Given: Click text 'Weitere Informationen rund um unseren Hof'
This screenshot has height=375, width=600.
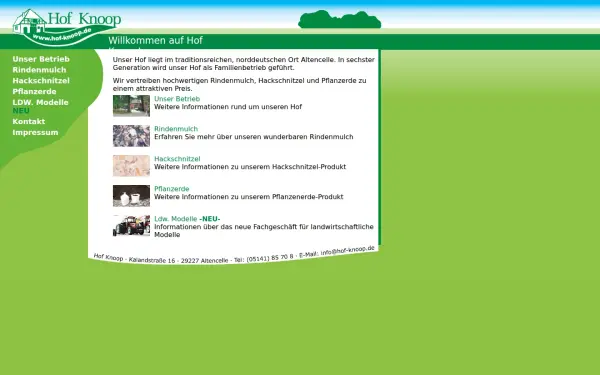Looking at the screenshot, I should click(x=228, y=107).
